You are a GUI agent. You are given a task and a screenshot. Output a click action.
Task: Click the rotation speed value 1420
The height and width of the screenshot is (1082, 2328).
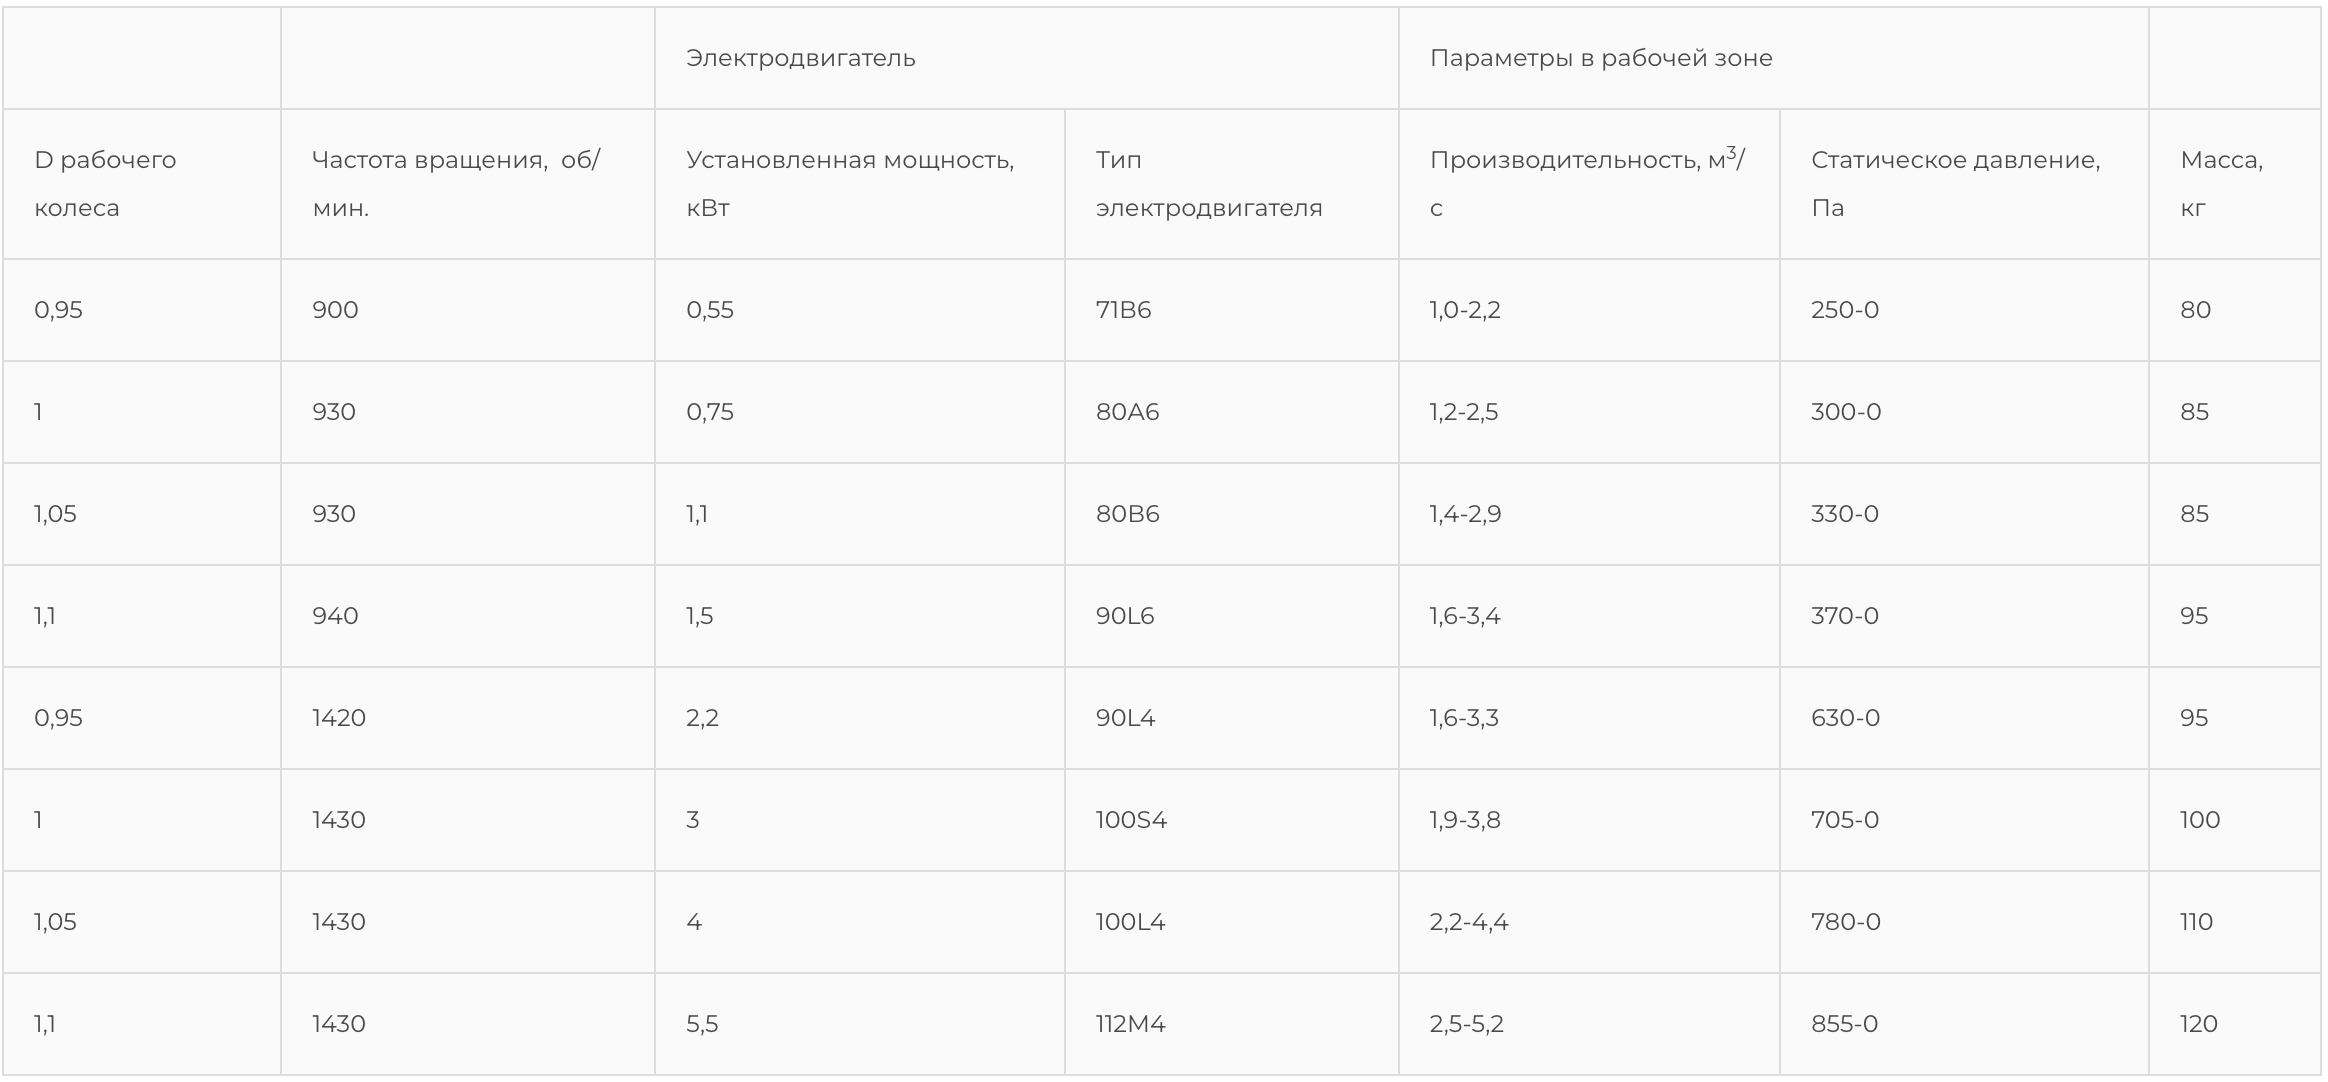click(x=339, y=718)
